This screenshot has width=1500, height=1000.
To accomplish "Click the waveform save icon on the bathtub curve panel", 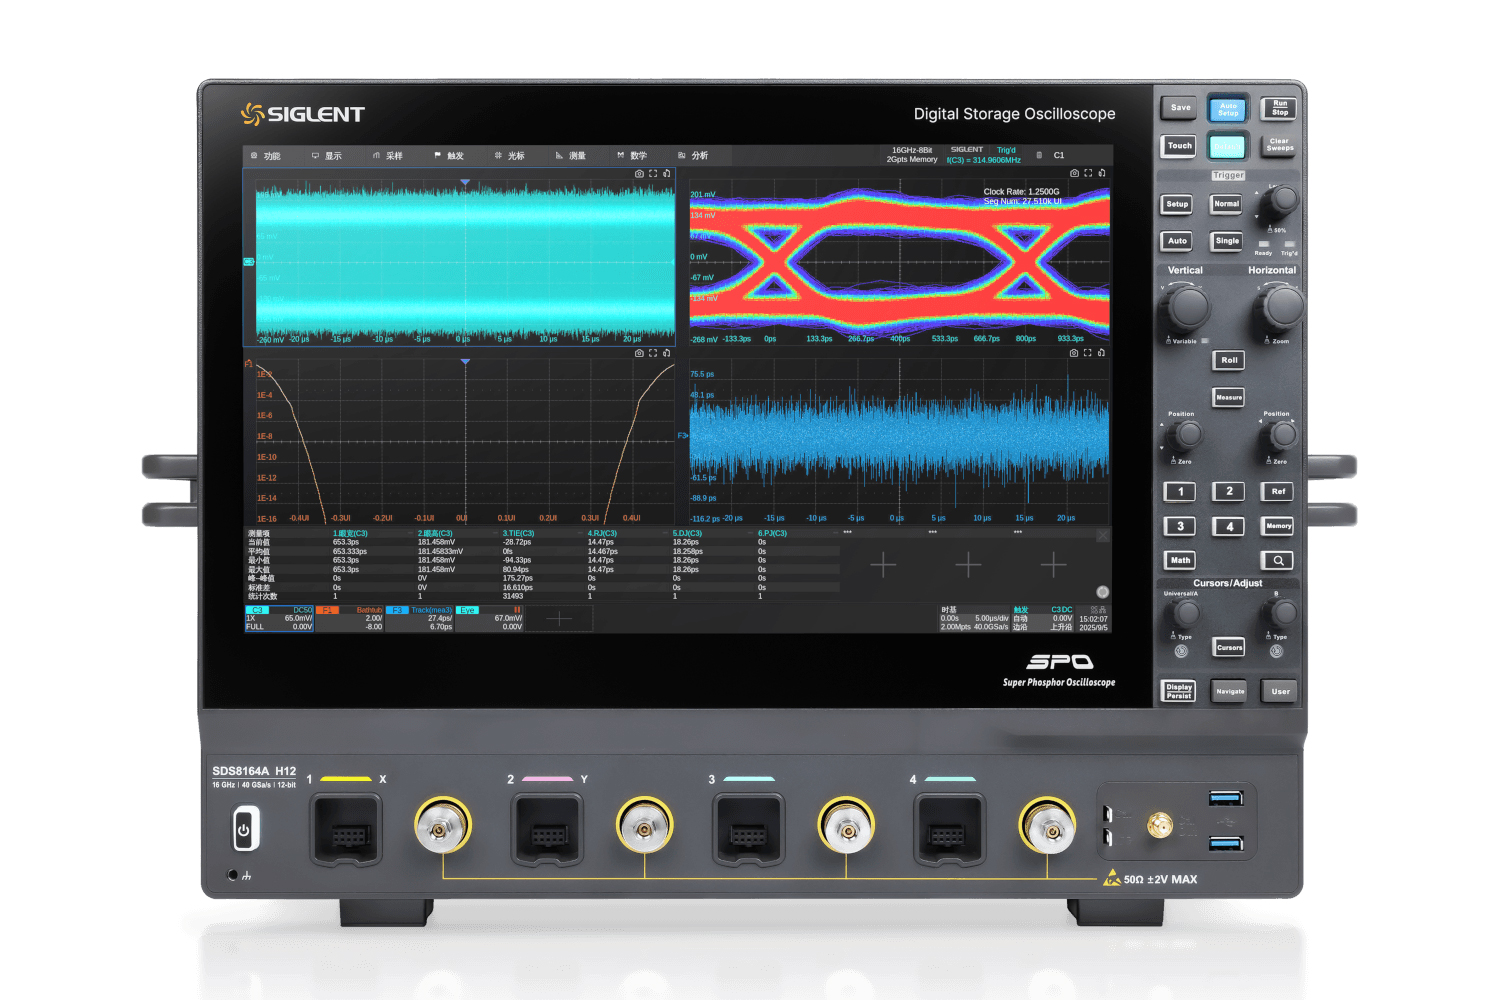I will tap(667, 352).
